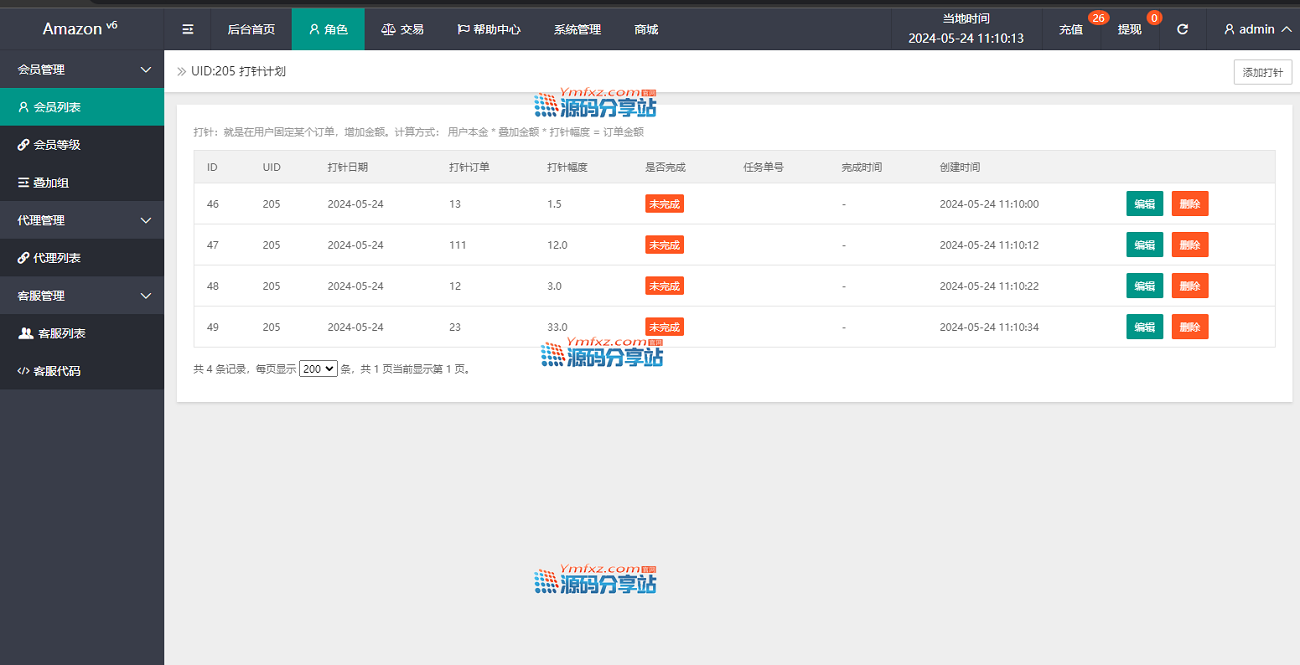The image size is (1300, 665).
Task: Click the 添加打针 button
Action: coord(1262,72)
